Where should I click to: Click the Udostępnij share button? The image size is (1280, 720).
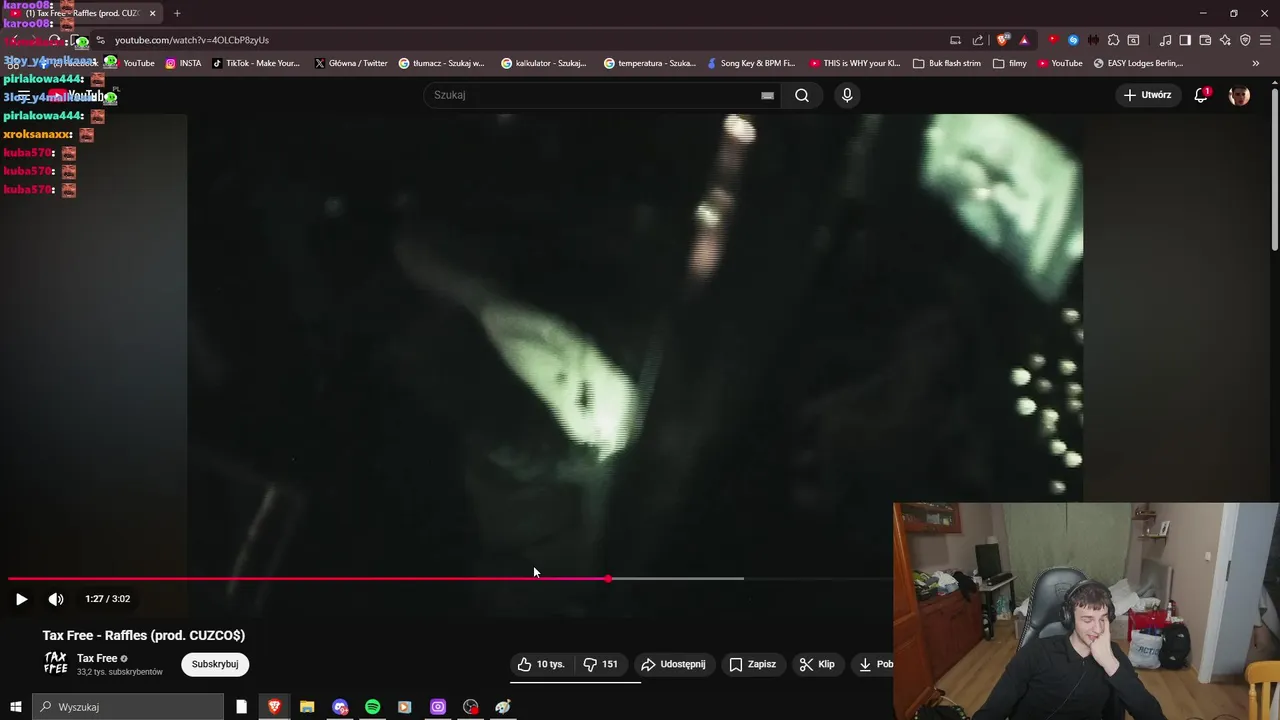pyautogui.click(x=673, y=664)
